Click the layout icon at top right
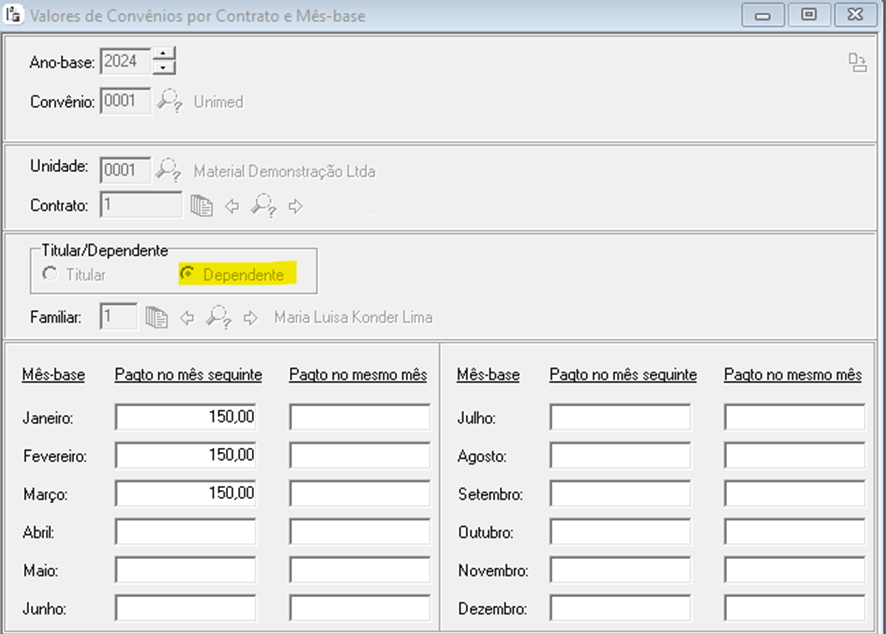Viewport: 886px width, 634px height. tap(857, 63)
